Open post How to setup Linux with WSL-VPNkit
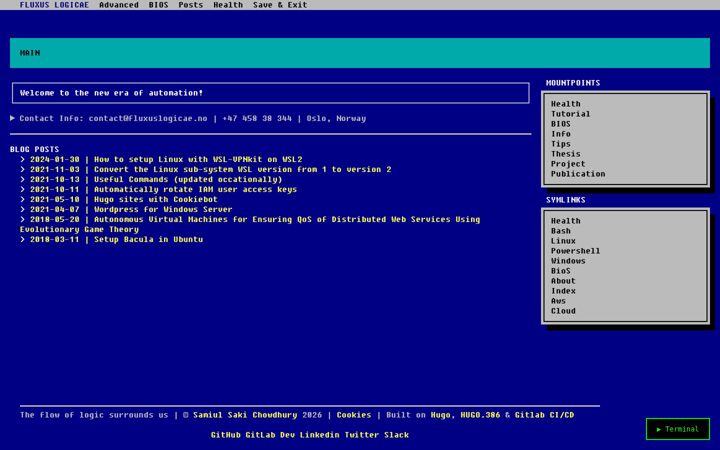Viewport: 720px width, 450px height. click(198, 159)
